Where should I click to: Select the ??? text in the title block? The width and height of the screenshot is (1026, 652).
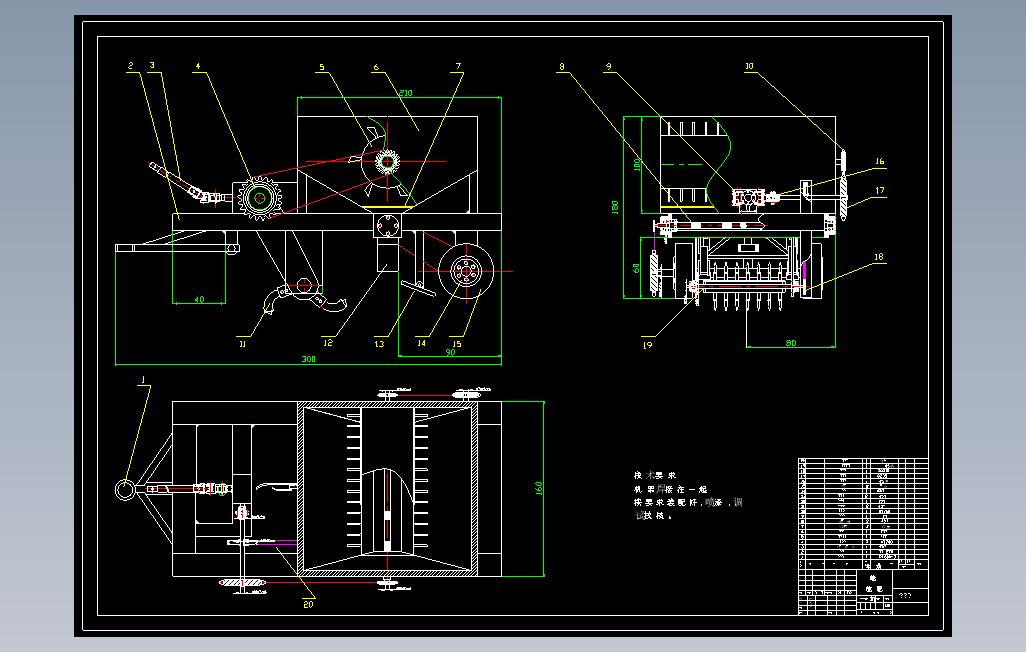click(905, 596)
